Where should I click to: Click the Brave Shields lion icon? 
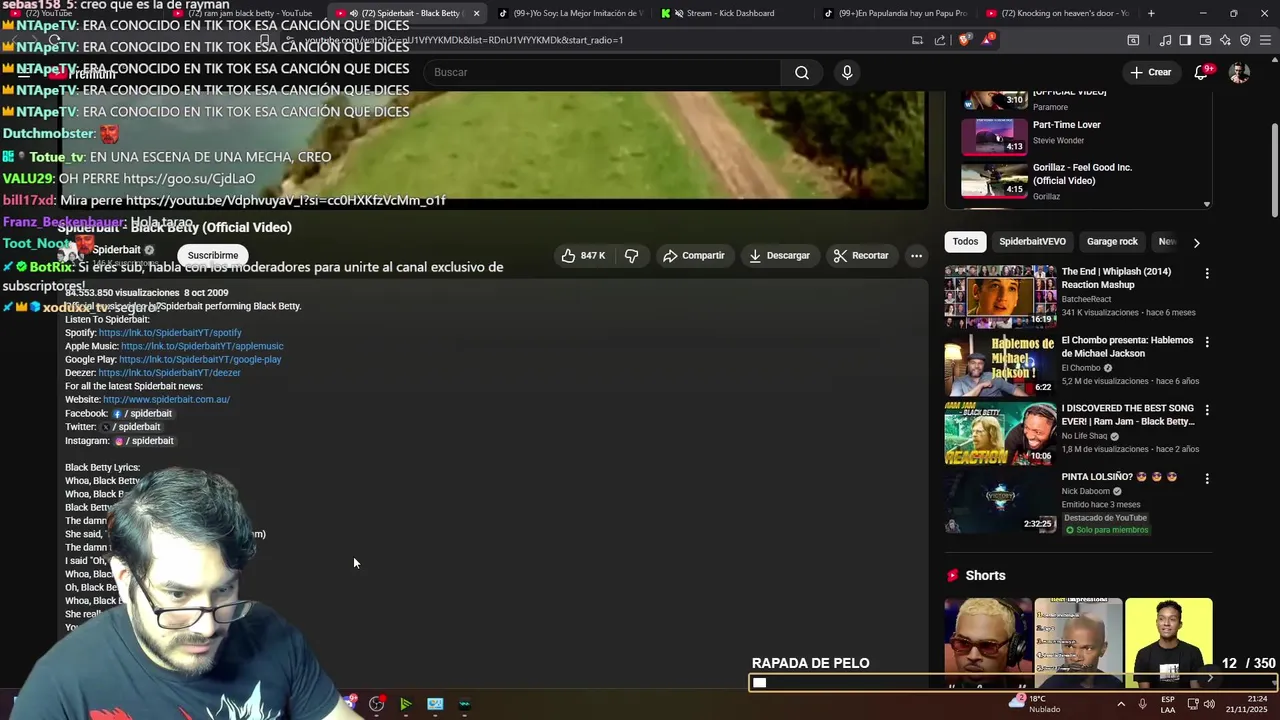(964, 40)
